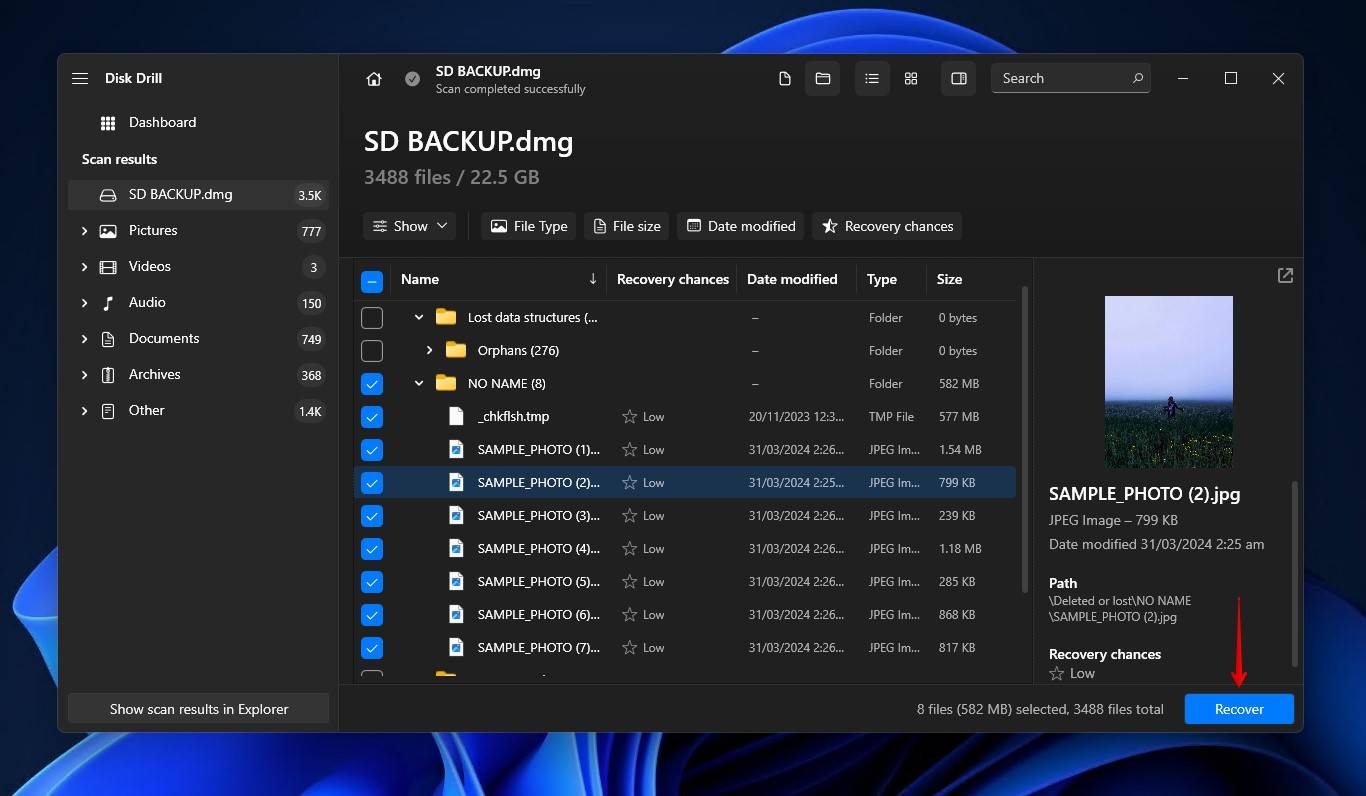1366x796 pixels.
Task: Uncheck SAMPLE_PHOTO (3) checkbox
Action: (371, 516)
